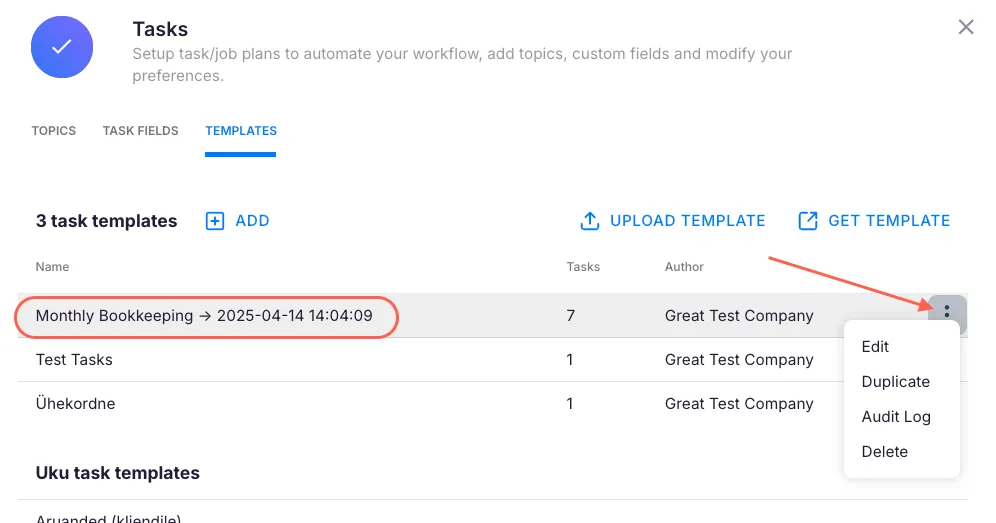Switch to the Topics tab
The height and width of the screenshot is (523, 996).
(54, 131)
